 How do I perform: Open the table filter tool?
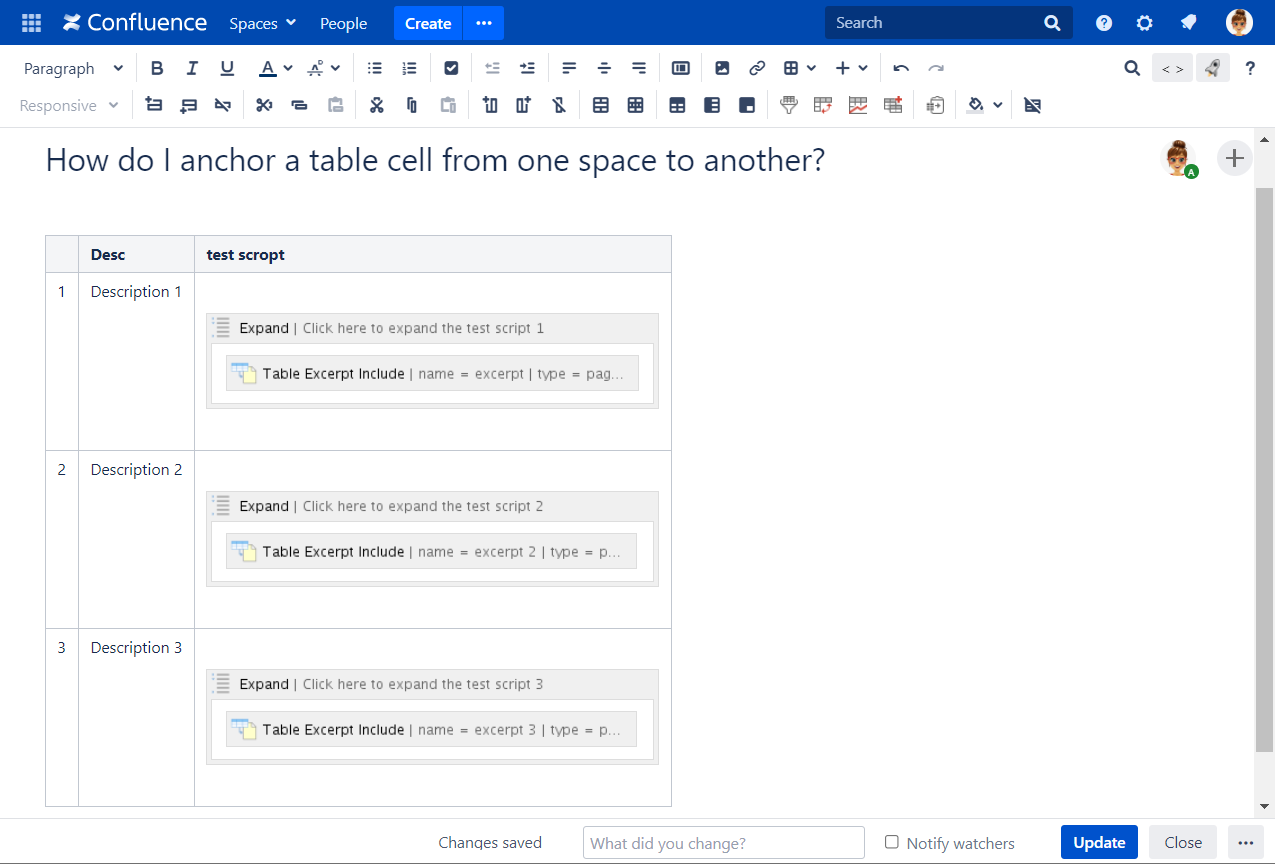point(789,104)
